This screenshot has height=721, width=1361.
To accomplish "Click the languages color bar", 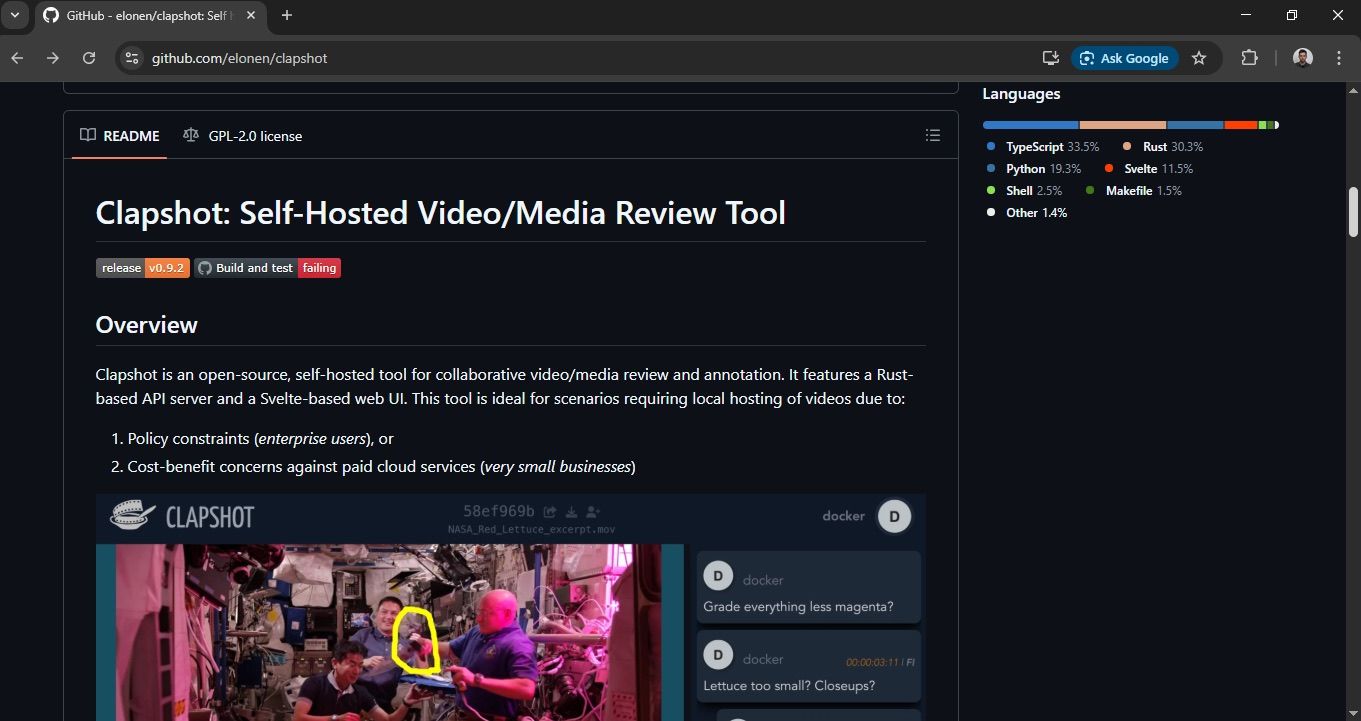I will (1130, 125).
